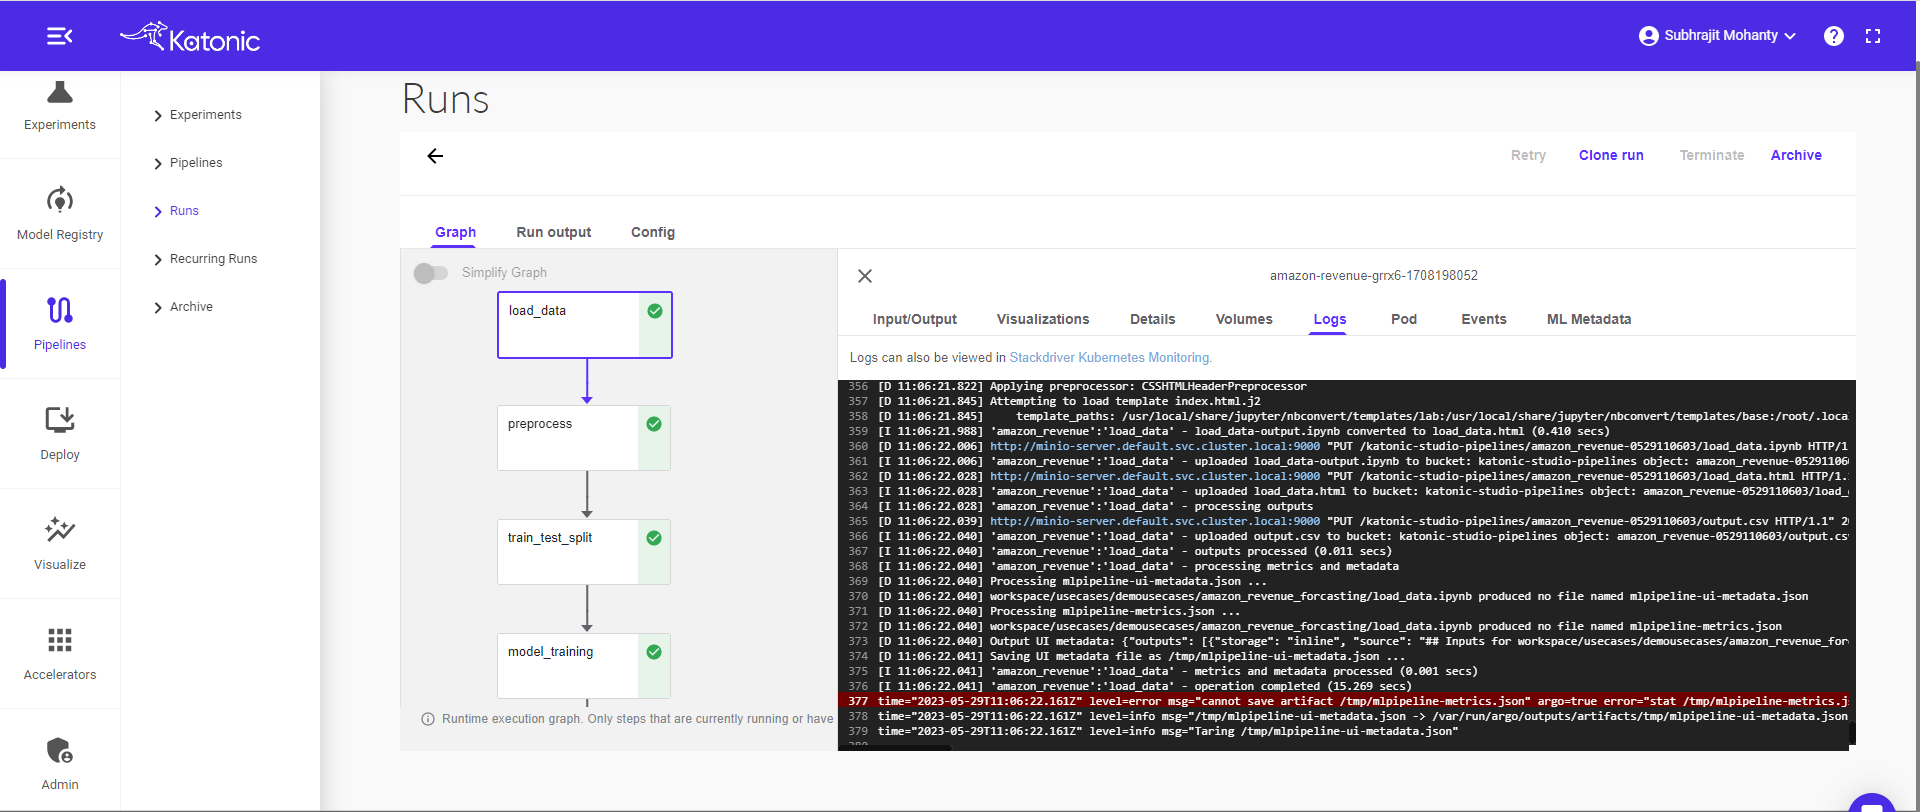Open the Details tab
1920x812 pixels.
tap(1152, 319)
